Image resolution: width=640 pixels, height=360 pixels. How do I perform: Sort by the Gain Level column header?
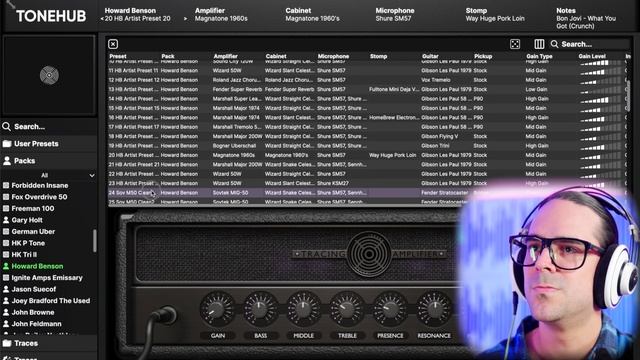coord(592,56)
